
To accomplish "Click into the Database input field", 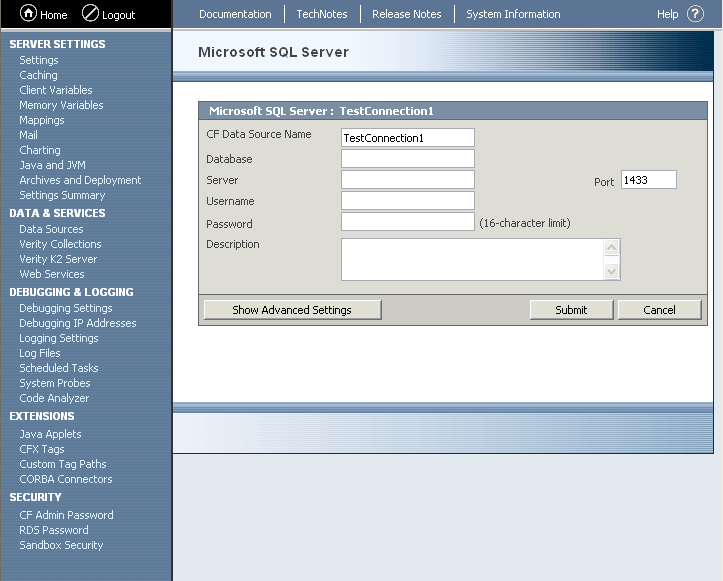I will (x=407, y=159).
